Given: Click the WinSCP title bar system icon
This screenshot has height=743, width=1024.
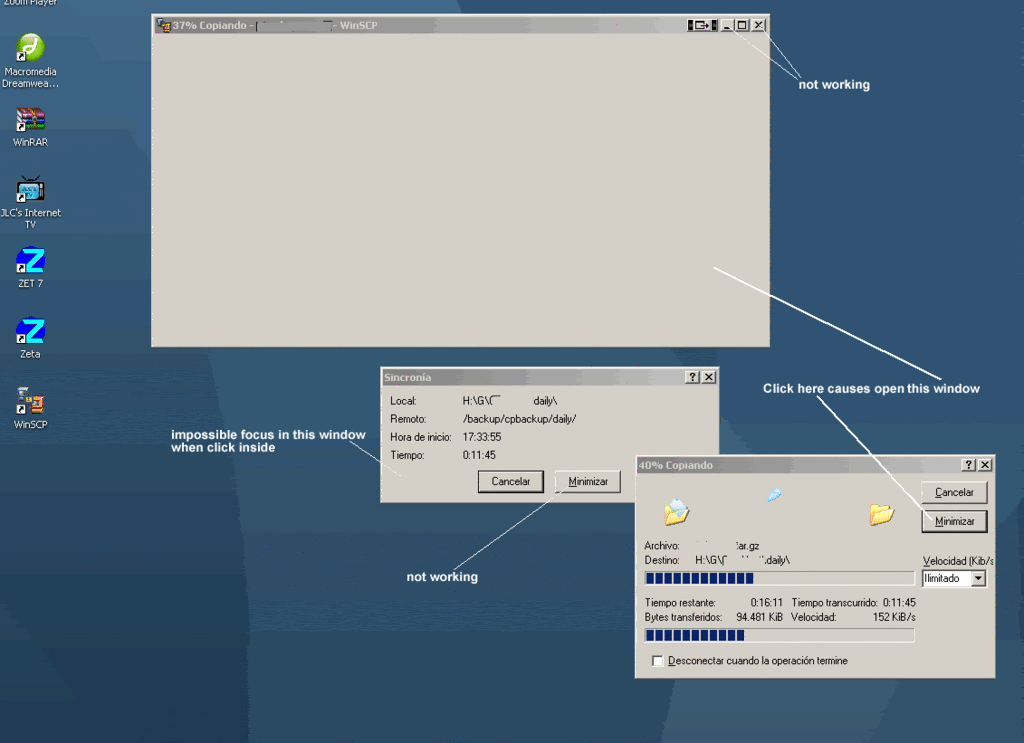Looking at the screenshot, I should [x=163, y=26].
